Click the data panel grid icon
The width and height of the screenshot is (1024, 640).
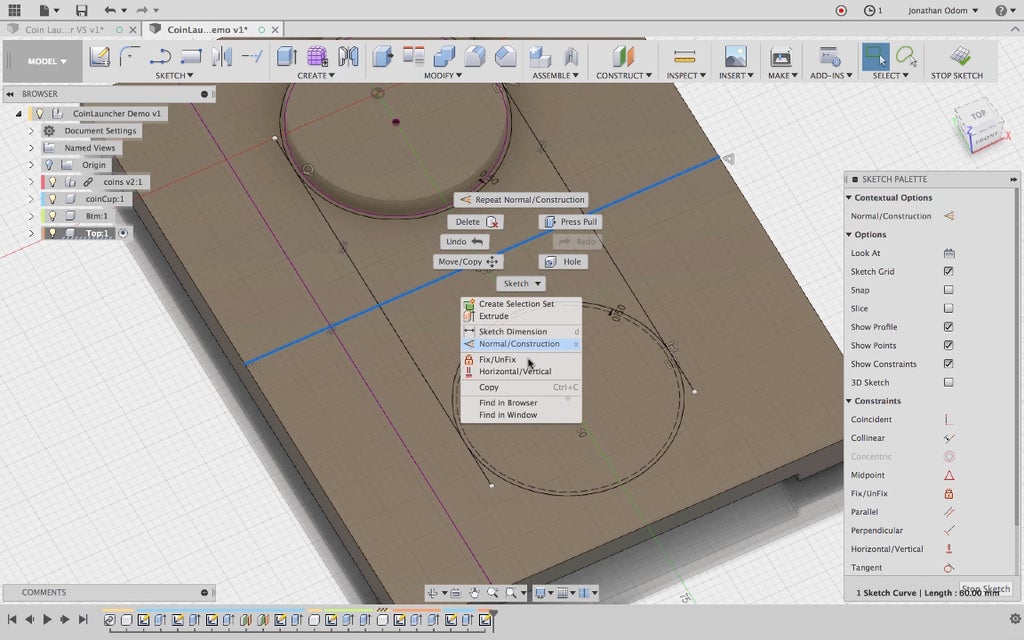(14, 10)
